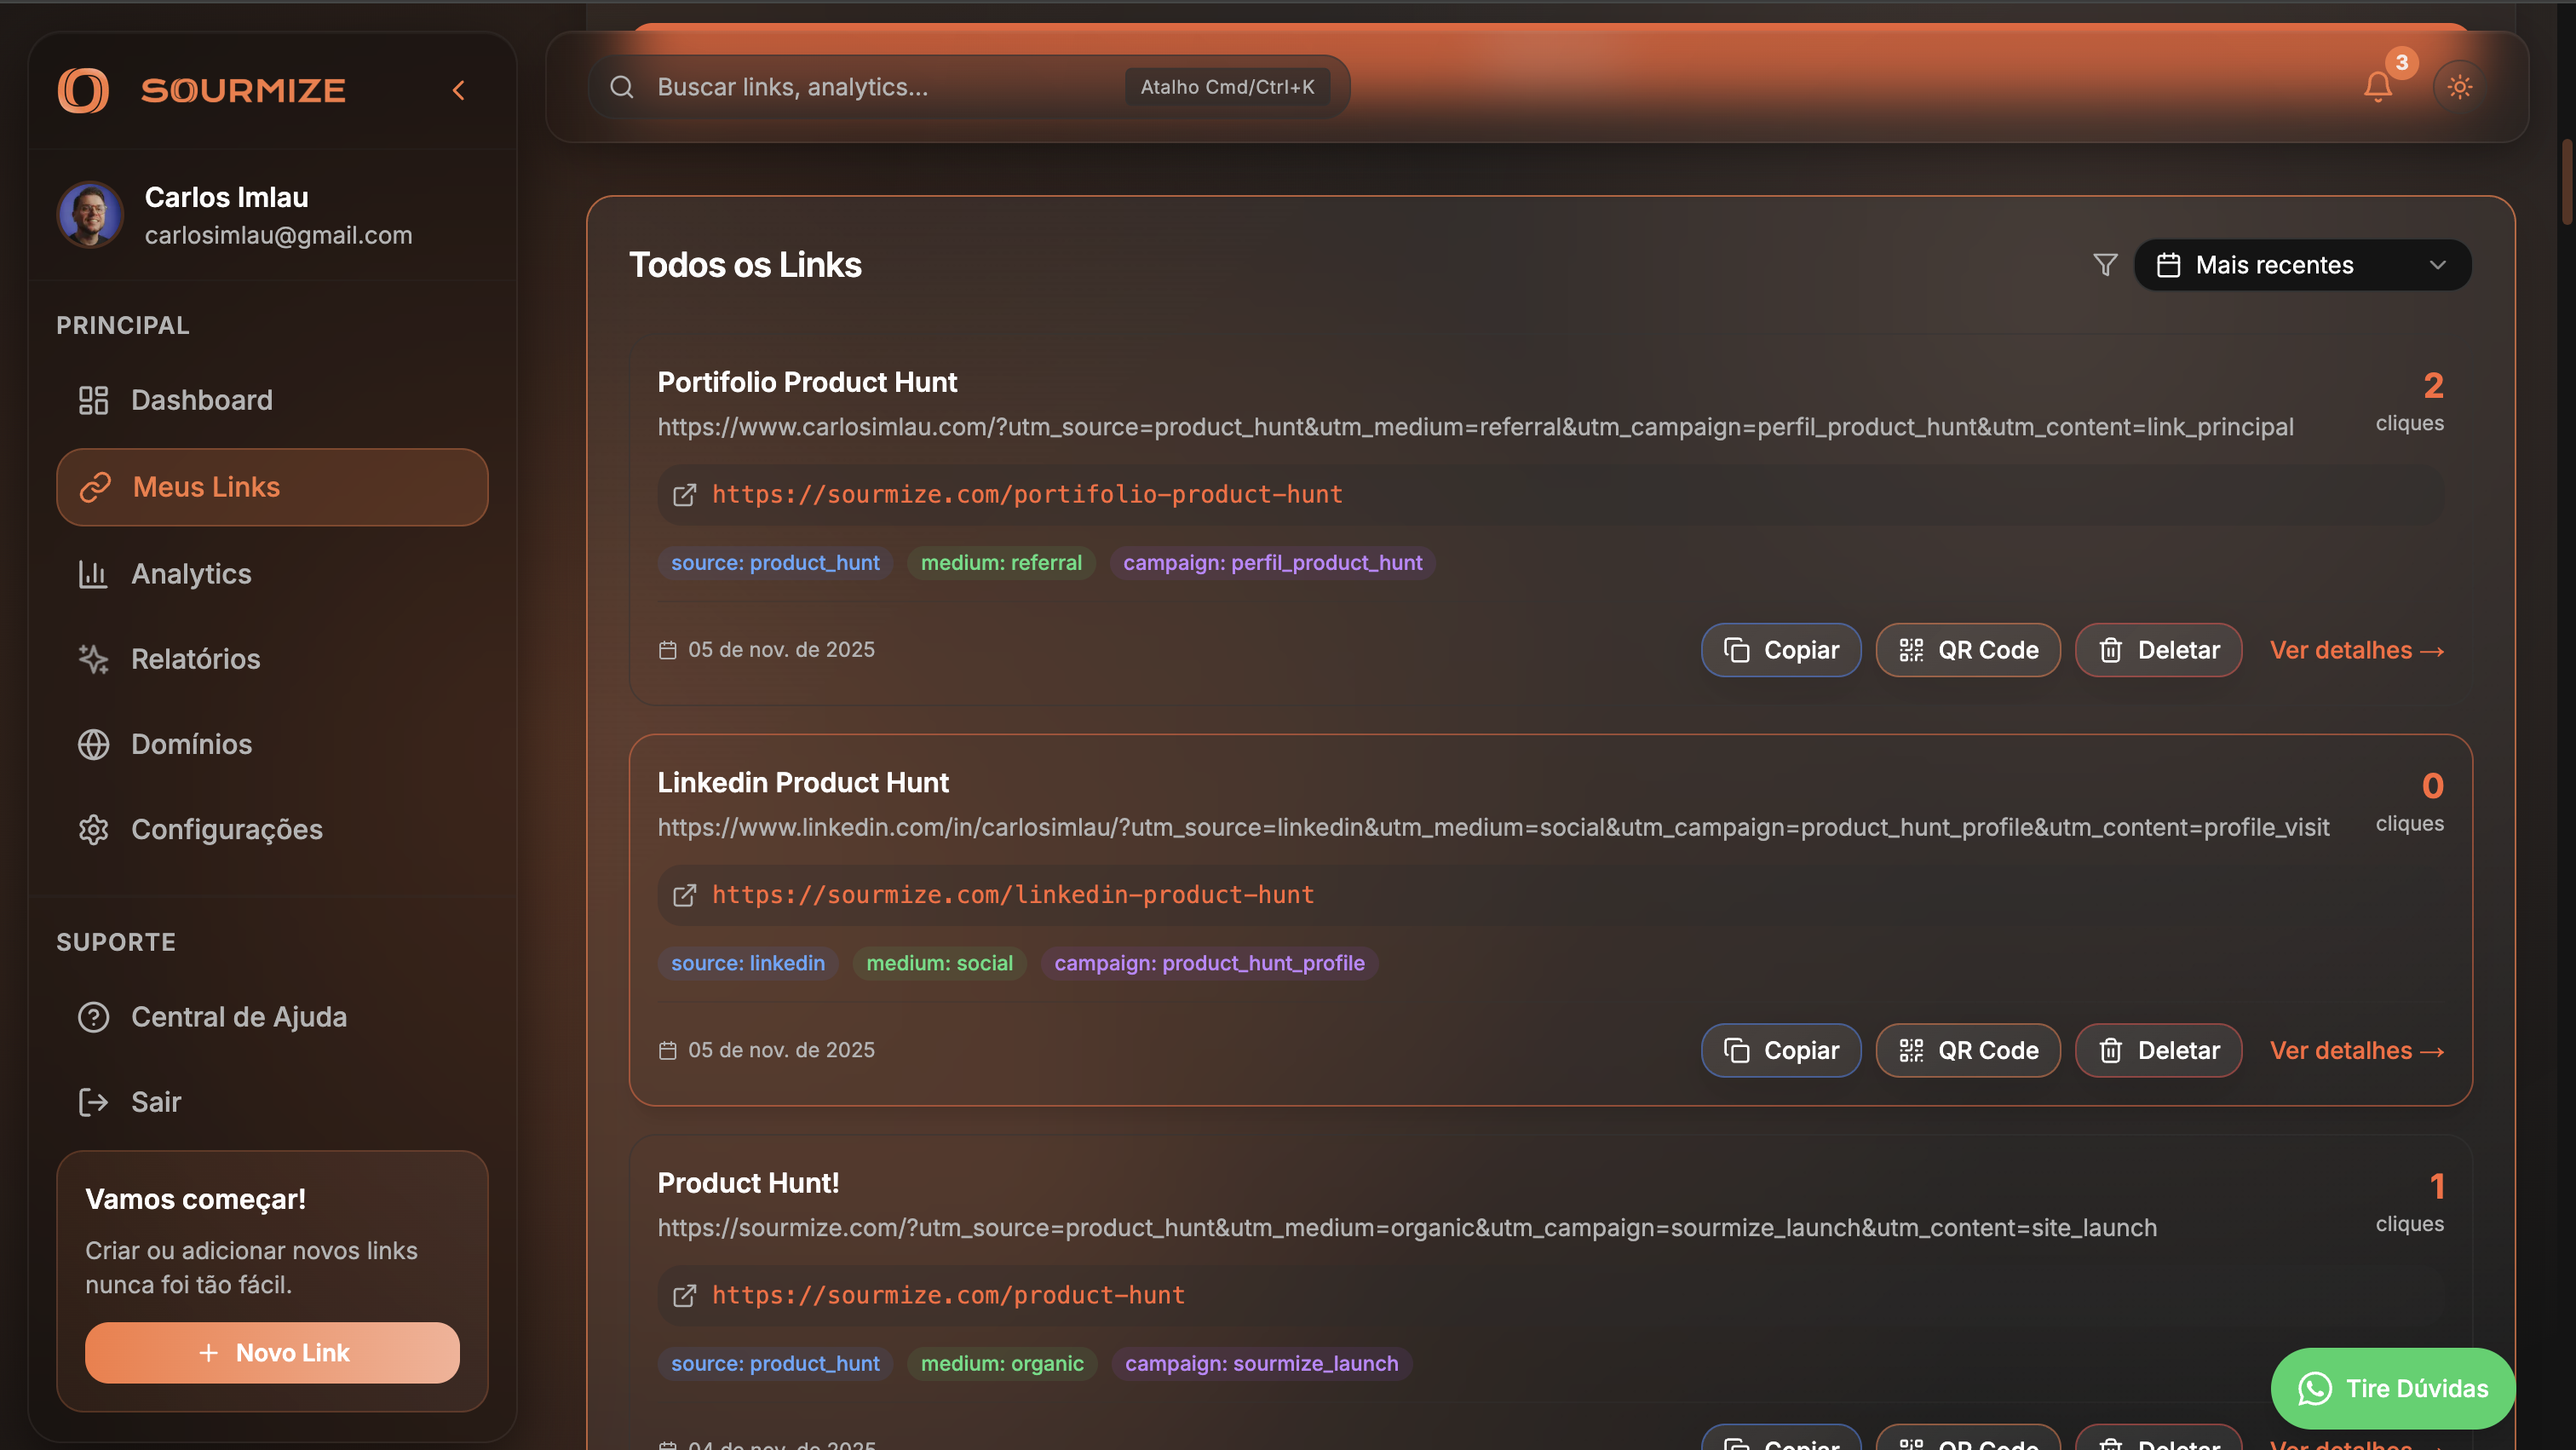This screenshot has width=2576, height=1450.
Task: Collapse the sidebar with the chevron arrow
Action: pyautogui.click(x=459, y=91)
